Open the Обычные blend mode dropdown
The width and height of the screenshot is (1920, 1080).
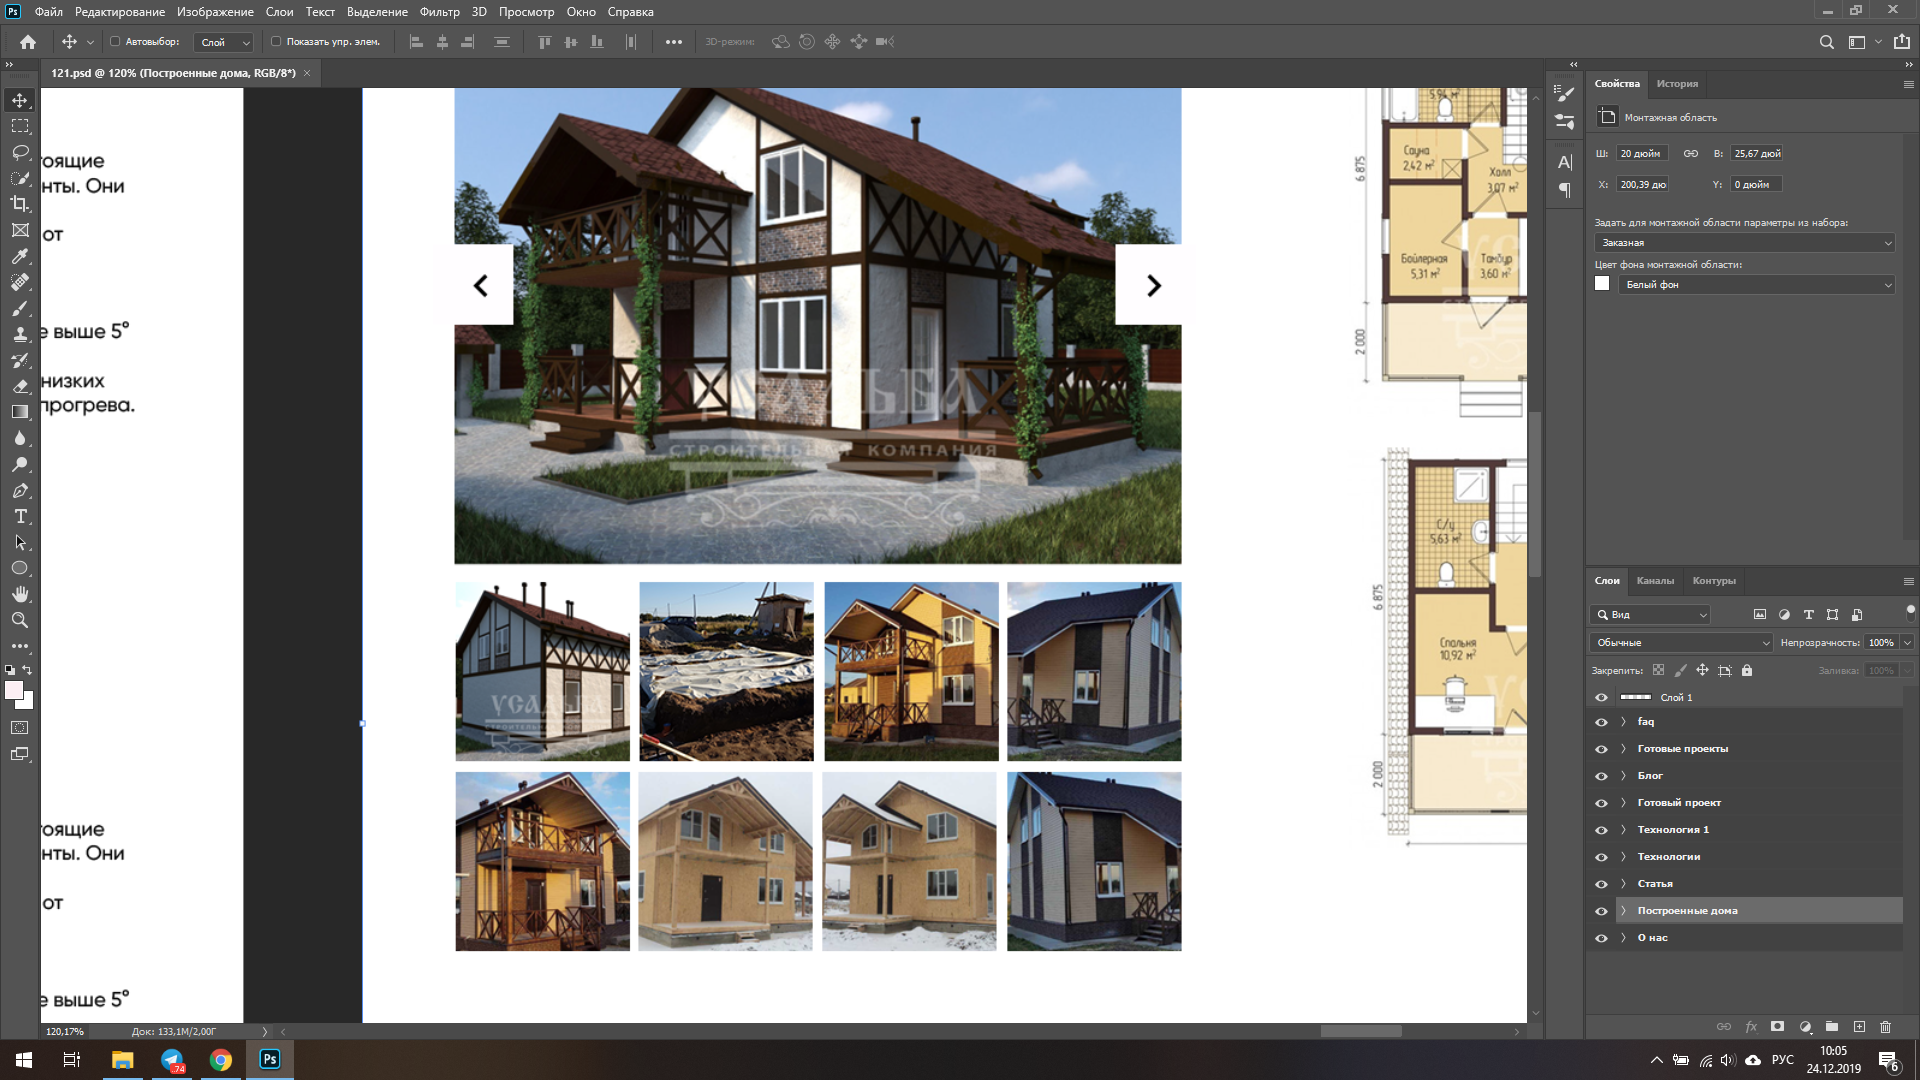point(1681,643)
